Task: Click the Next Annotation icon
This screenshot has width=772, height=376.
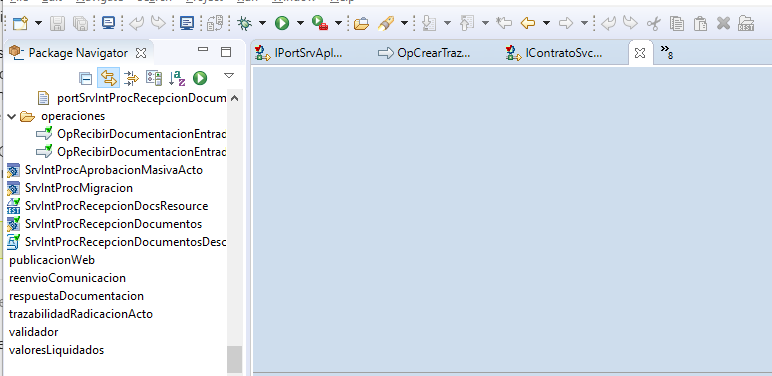Action: [x=429, y=23]
